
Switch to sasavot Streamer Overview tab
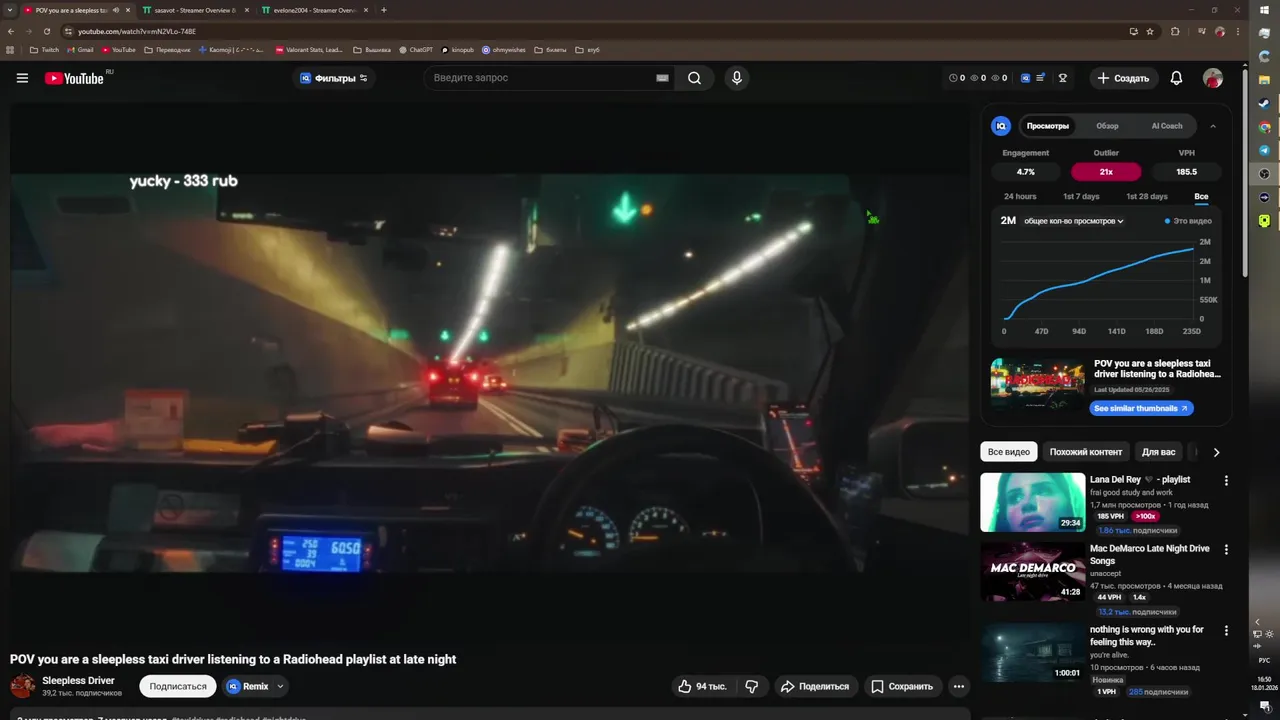point(195,10)
